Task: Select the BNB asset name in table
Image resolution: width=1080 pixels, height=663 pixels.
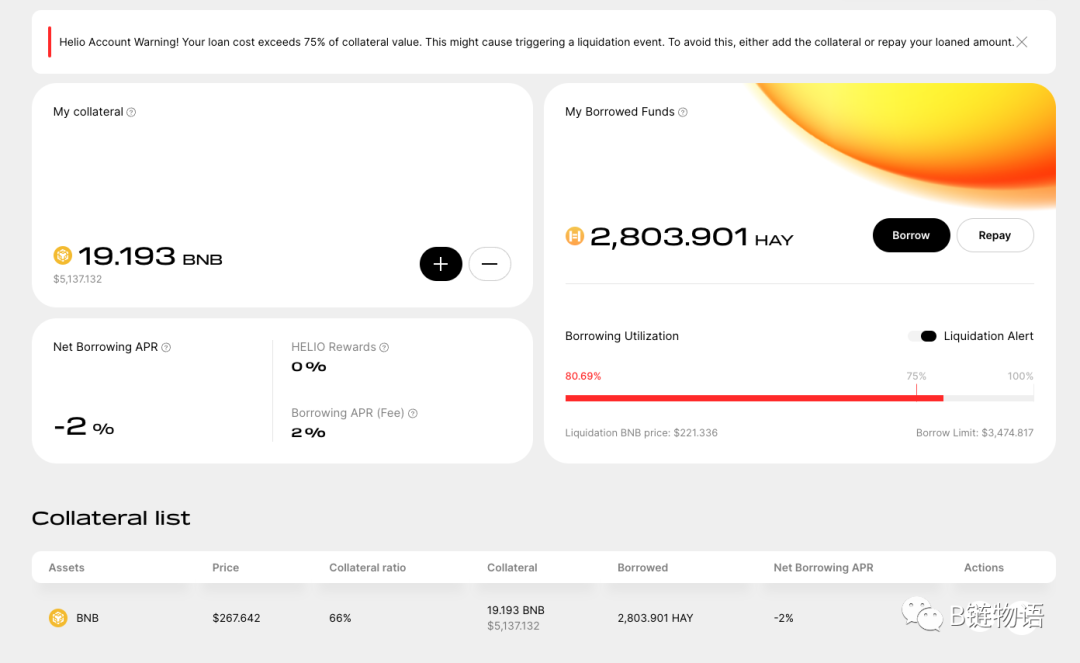Action: [x=87, y=618]
